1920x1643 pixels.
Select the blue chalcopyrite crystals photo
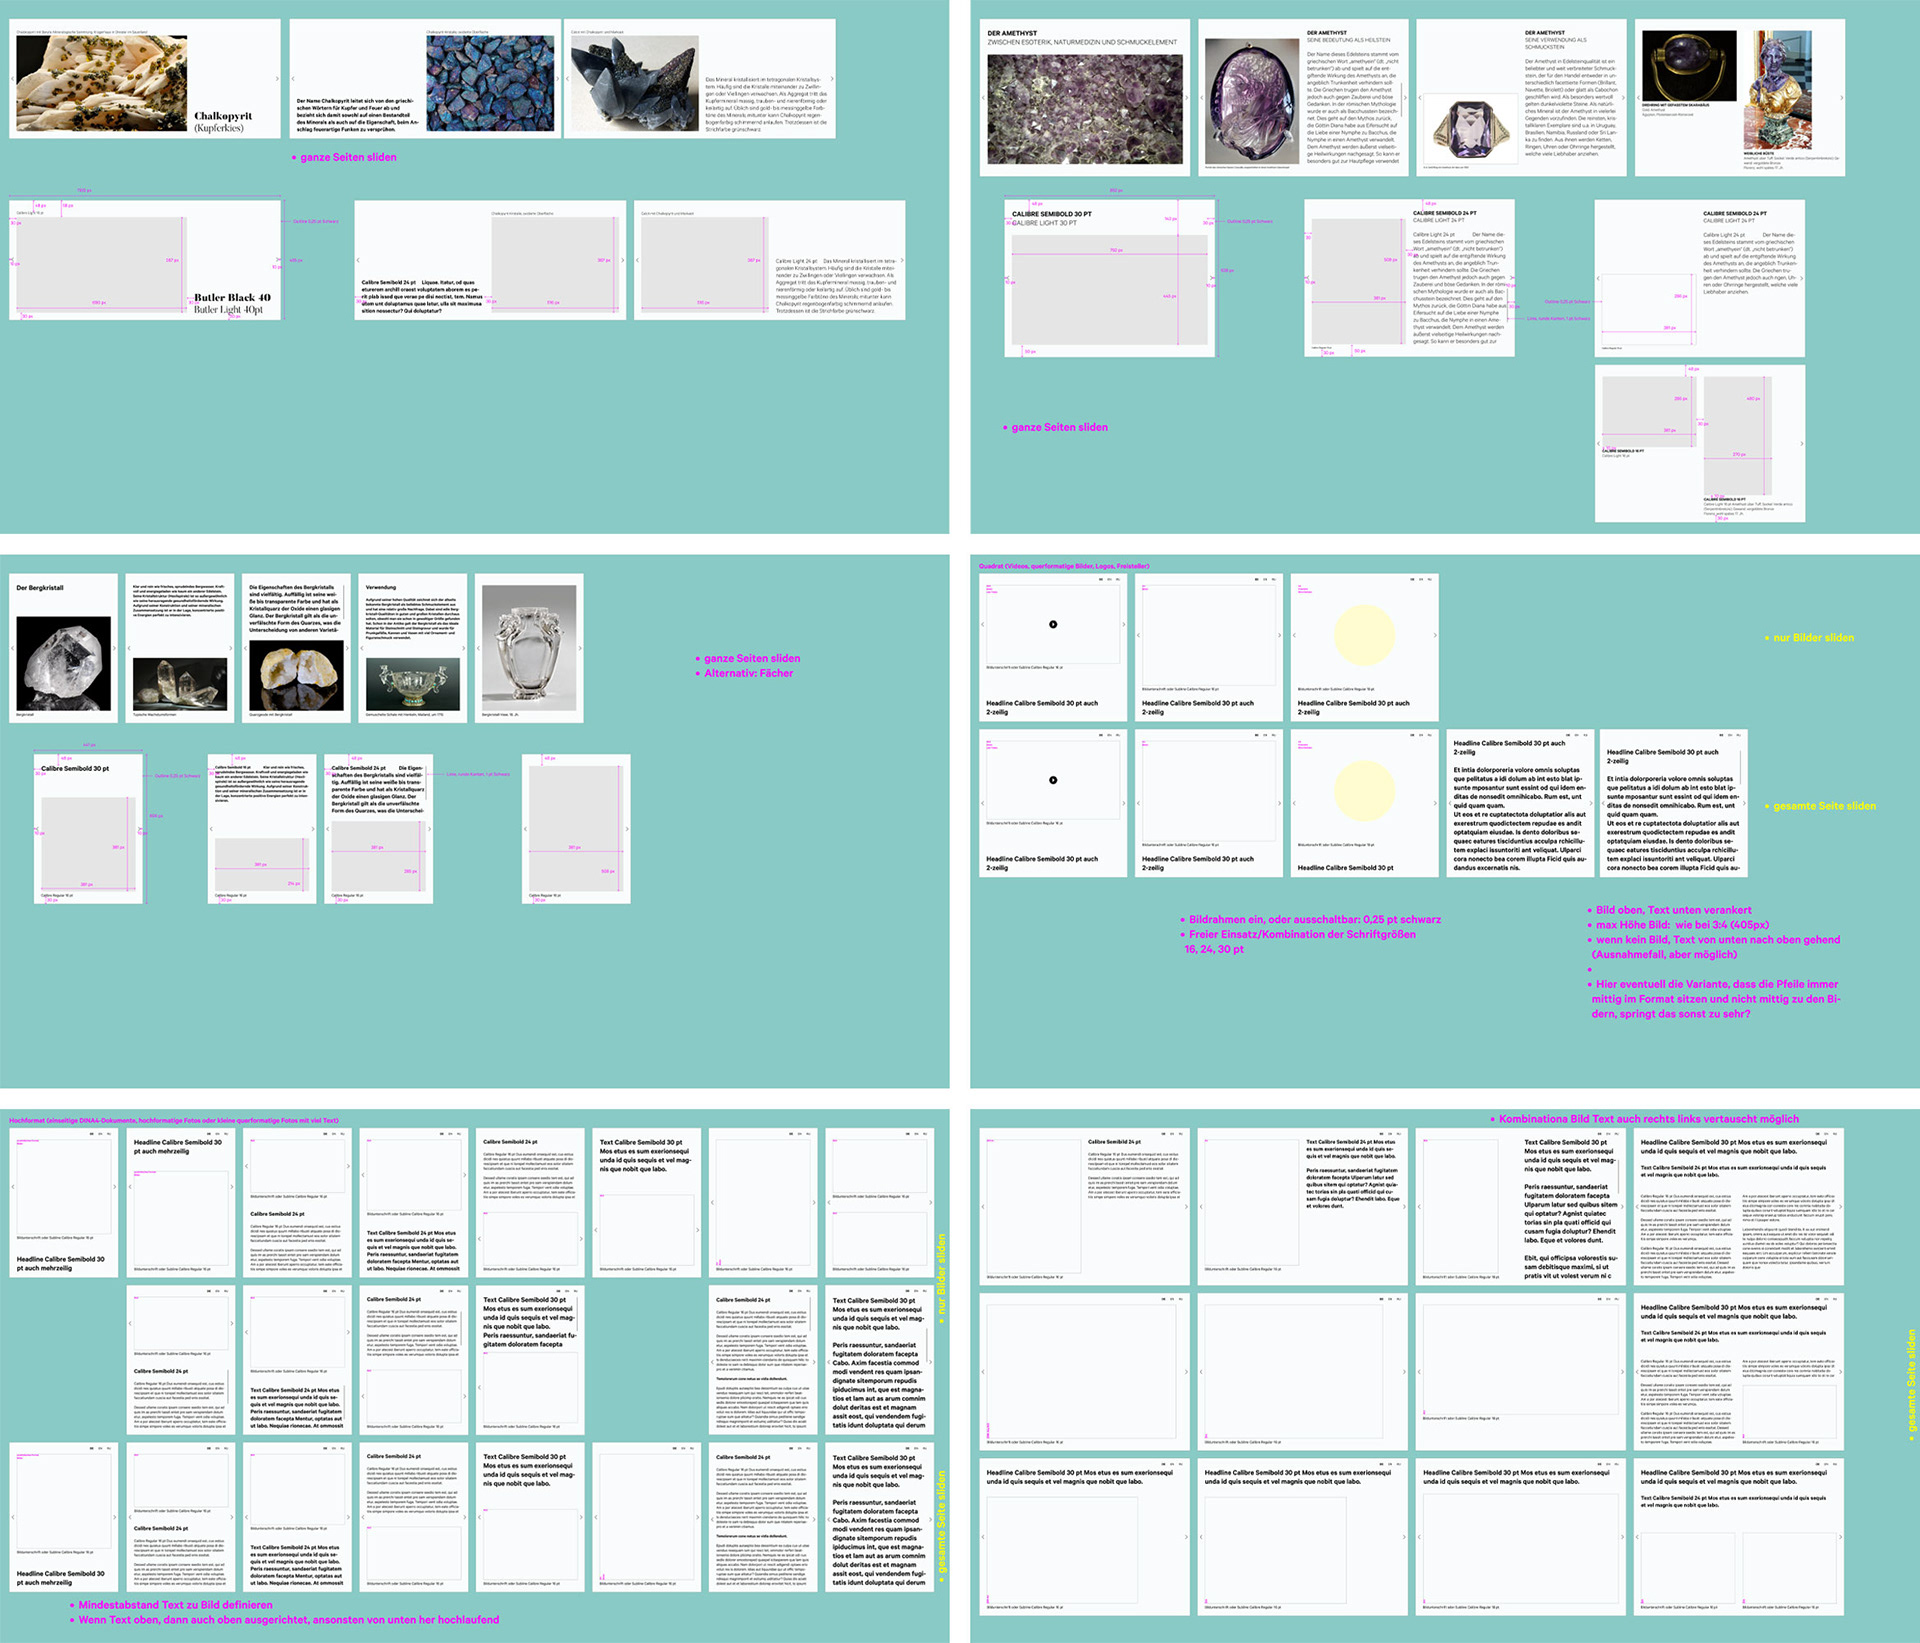490,84
